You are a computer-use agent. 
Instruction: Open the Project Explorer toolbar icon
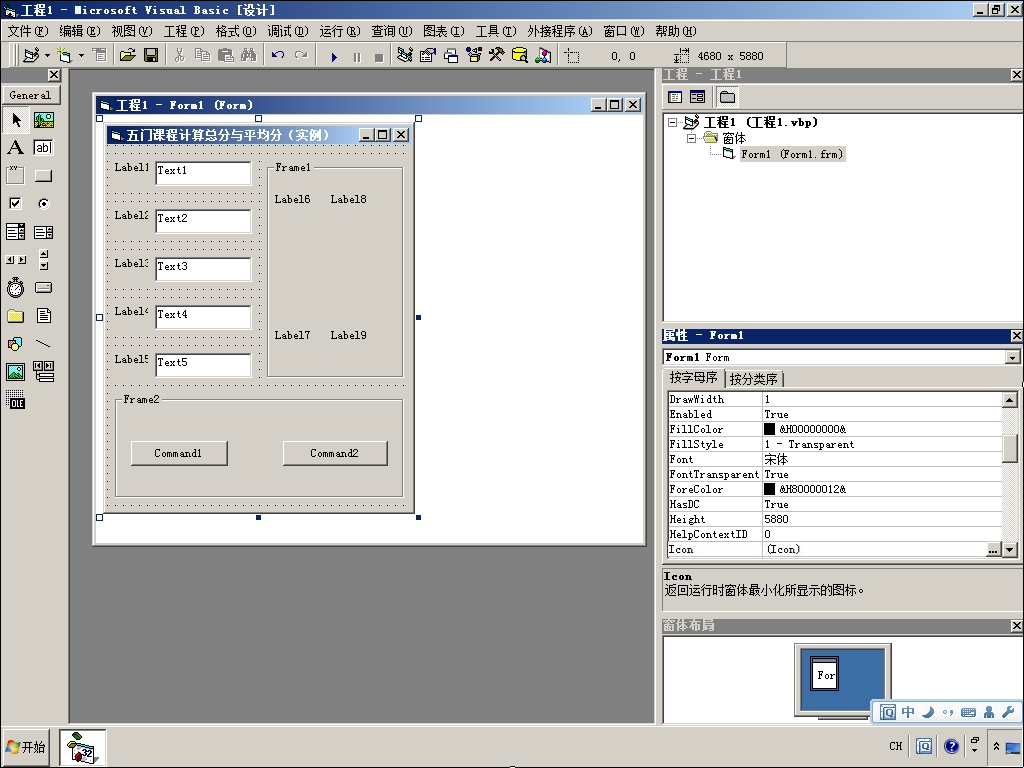405,56
